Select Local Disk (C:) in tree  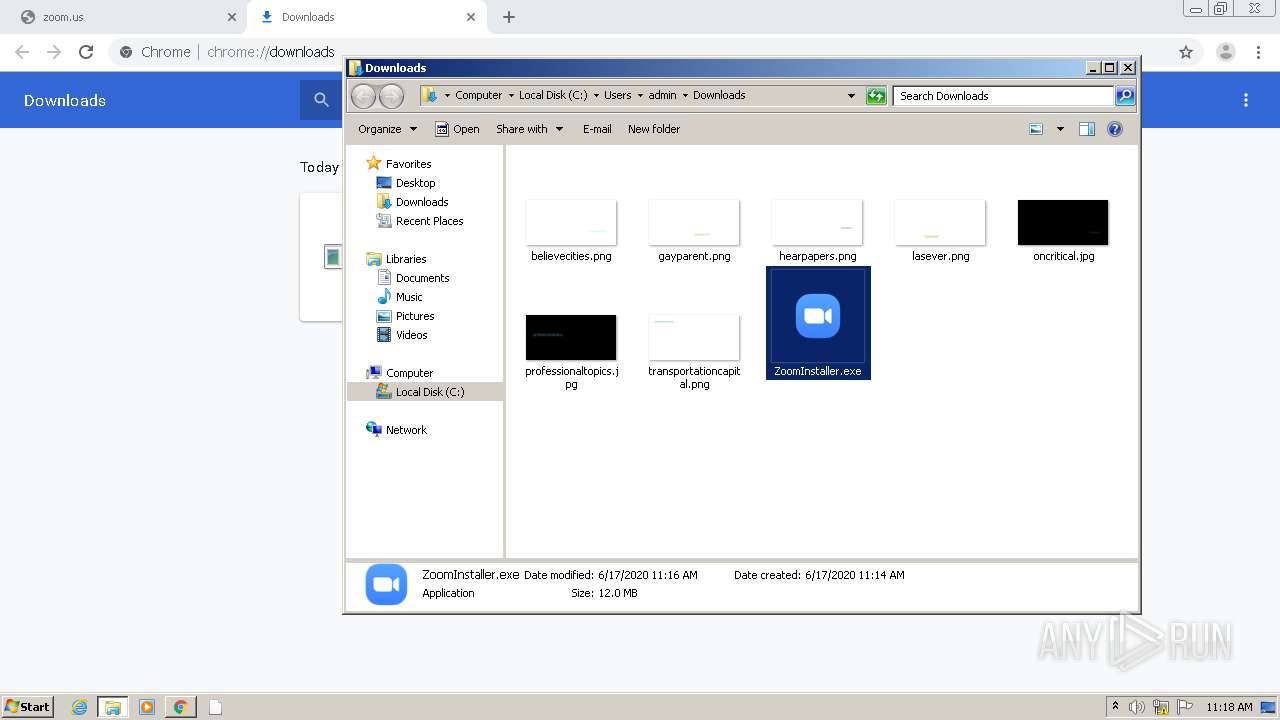coord(425,392)
